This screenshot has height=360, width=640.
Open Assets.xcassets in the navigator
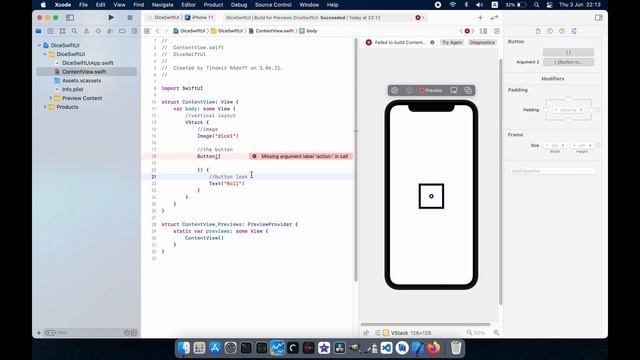pyautogui.click(x=81, y=80)
